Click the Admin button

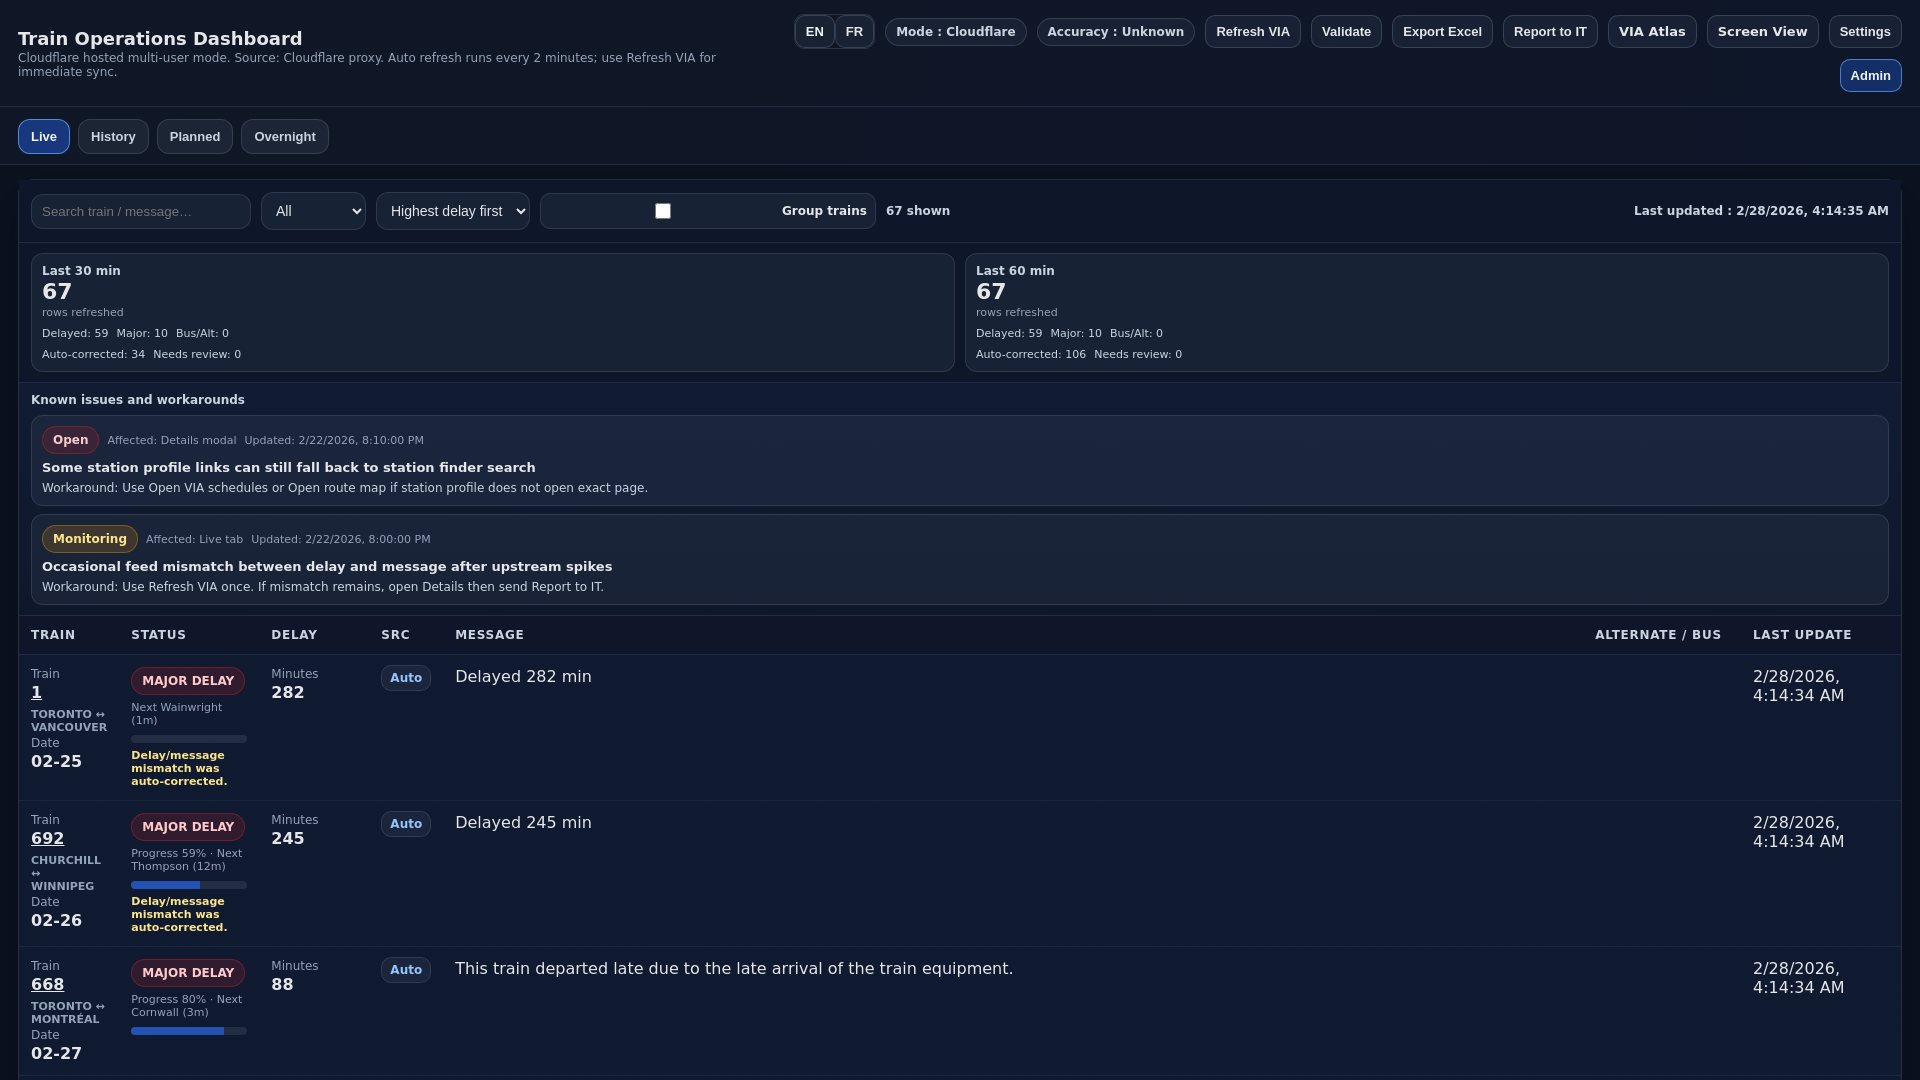pyautogui.click(x=1870, y=76)
